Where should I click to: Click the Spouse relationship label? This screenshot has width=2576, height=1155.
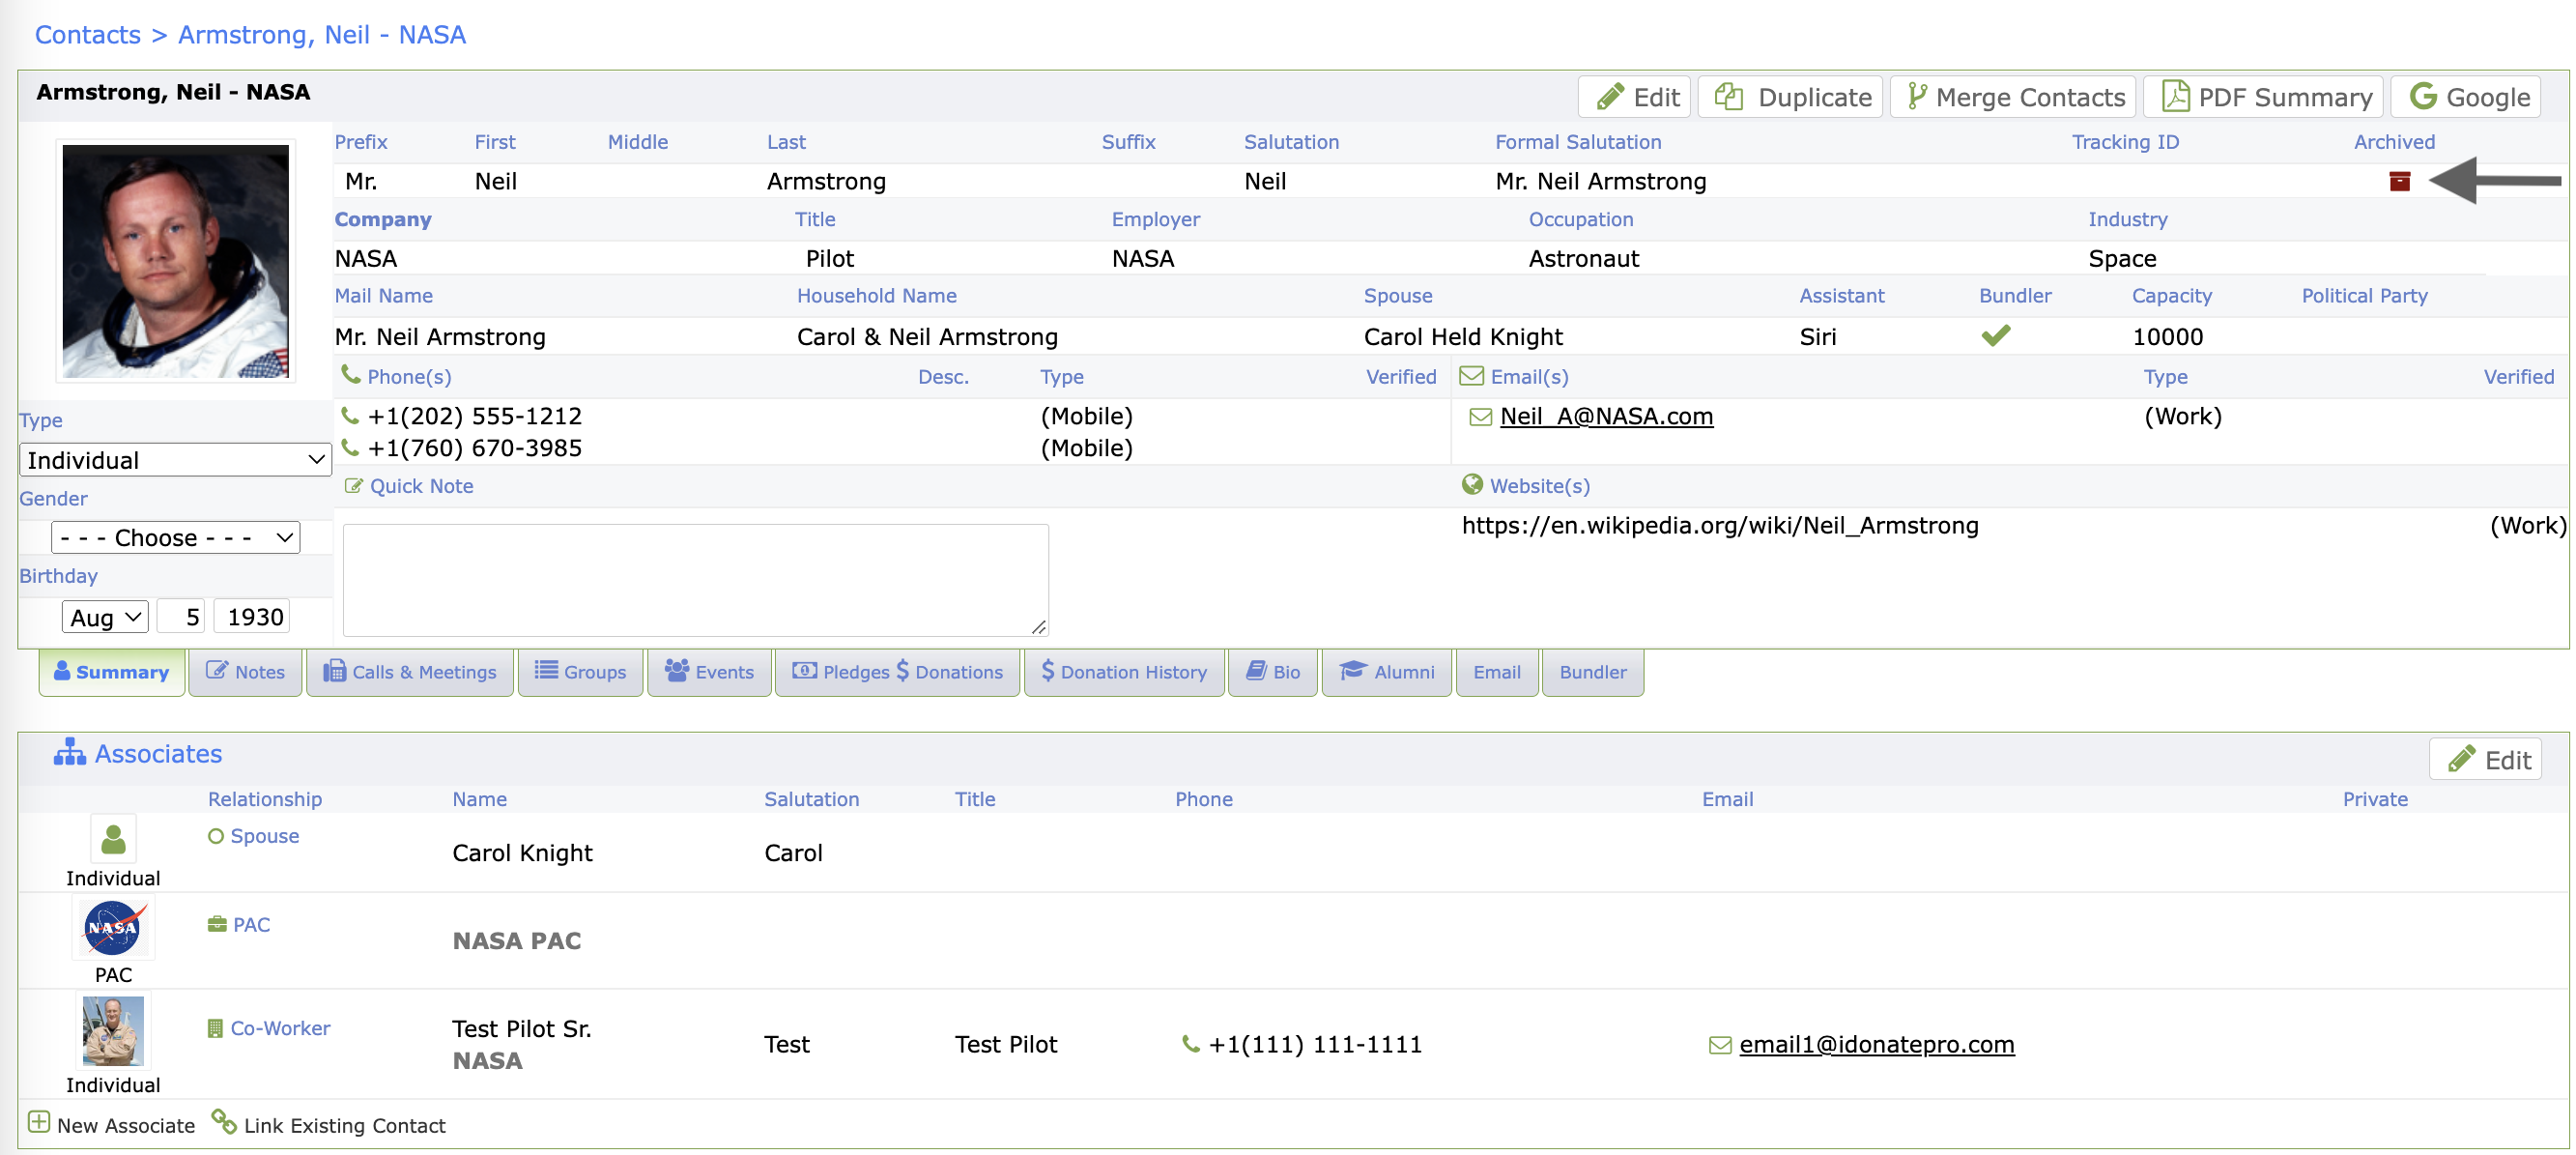tap(264, 836)
